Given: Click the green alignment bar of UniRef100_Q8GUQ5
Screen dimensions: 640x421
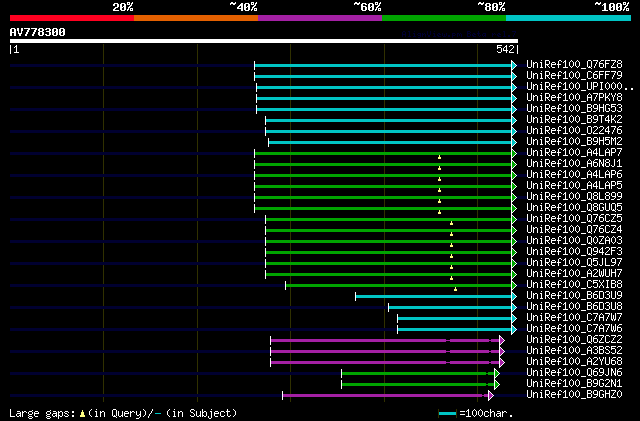Looking at the screenshot, I should point(383,209).
